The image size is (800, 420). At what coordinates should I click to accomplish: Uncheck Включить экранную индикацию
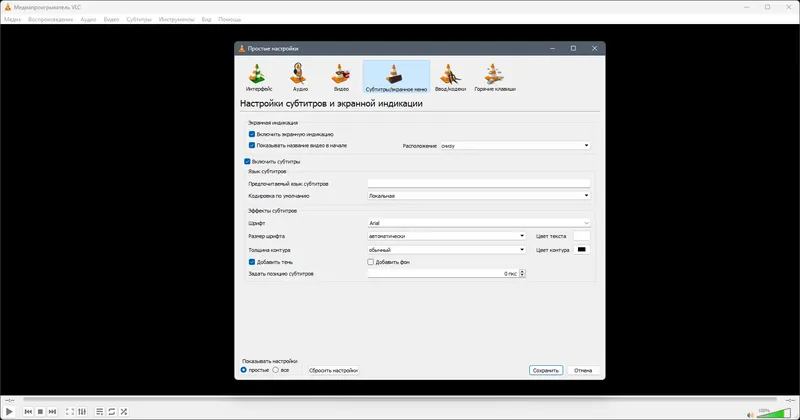pos(252,134)
